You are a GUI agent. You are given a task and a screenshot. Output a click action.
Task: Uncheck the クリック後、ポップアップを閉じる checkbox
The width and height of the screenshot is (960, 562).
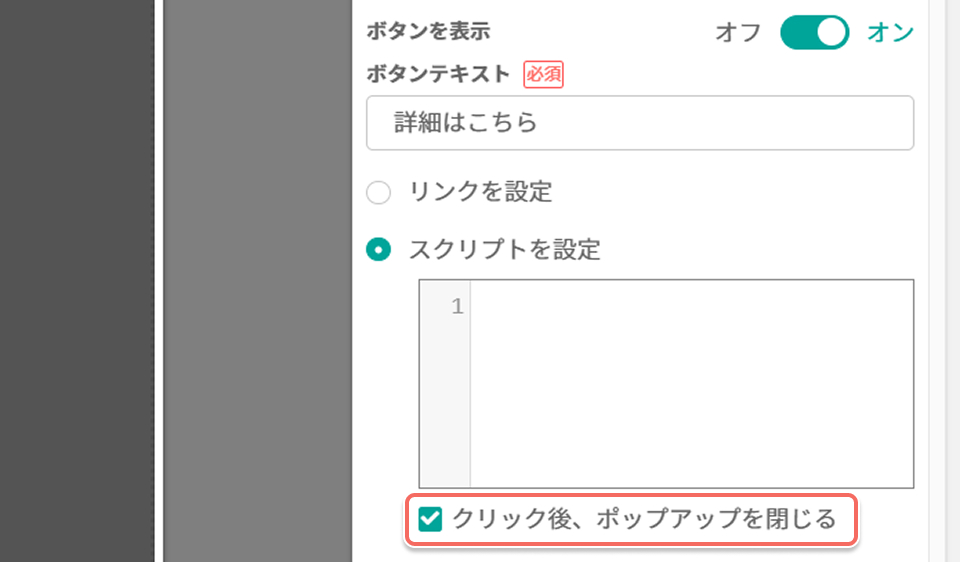coord(430,519)
